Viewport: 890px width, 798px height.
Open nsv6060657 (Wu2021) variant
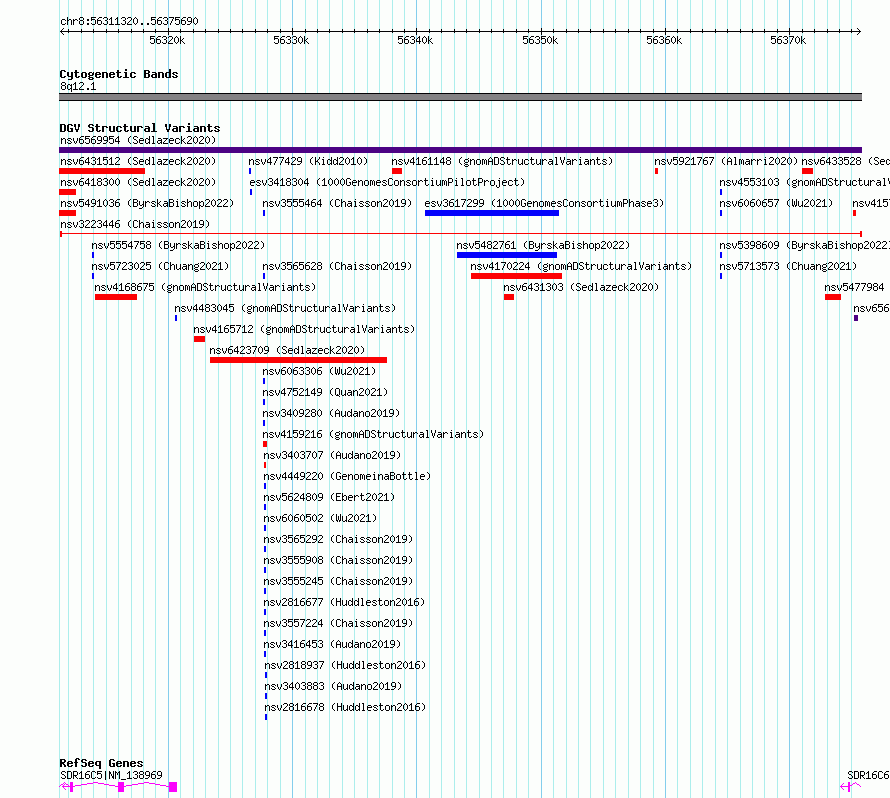(x=776, y=203)
